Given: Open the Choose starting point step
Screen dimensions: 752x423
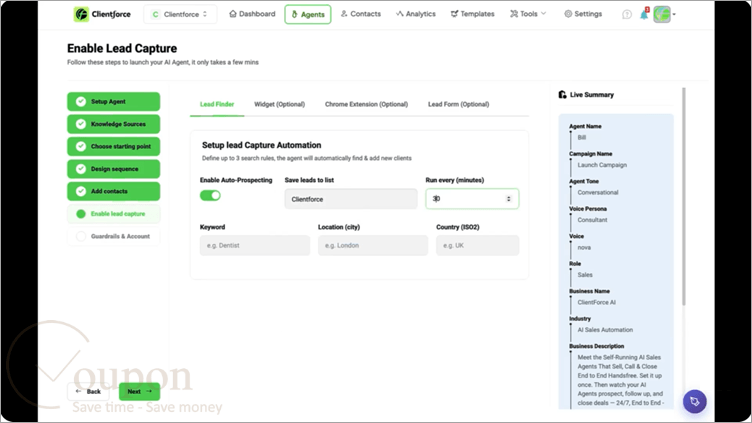Looking at the screenshot, I should (114, 146).
